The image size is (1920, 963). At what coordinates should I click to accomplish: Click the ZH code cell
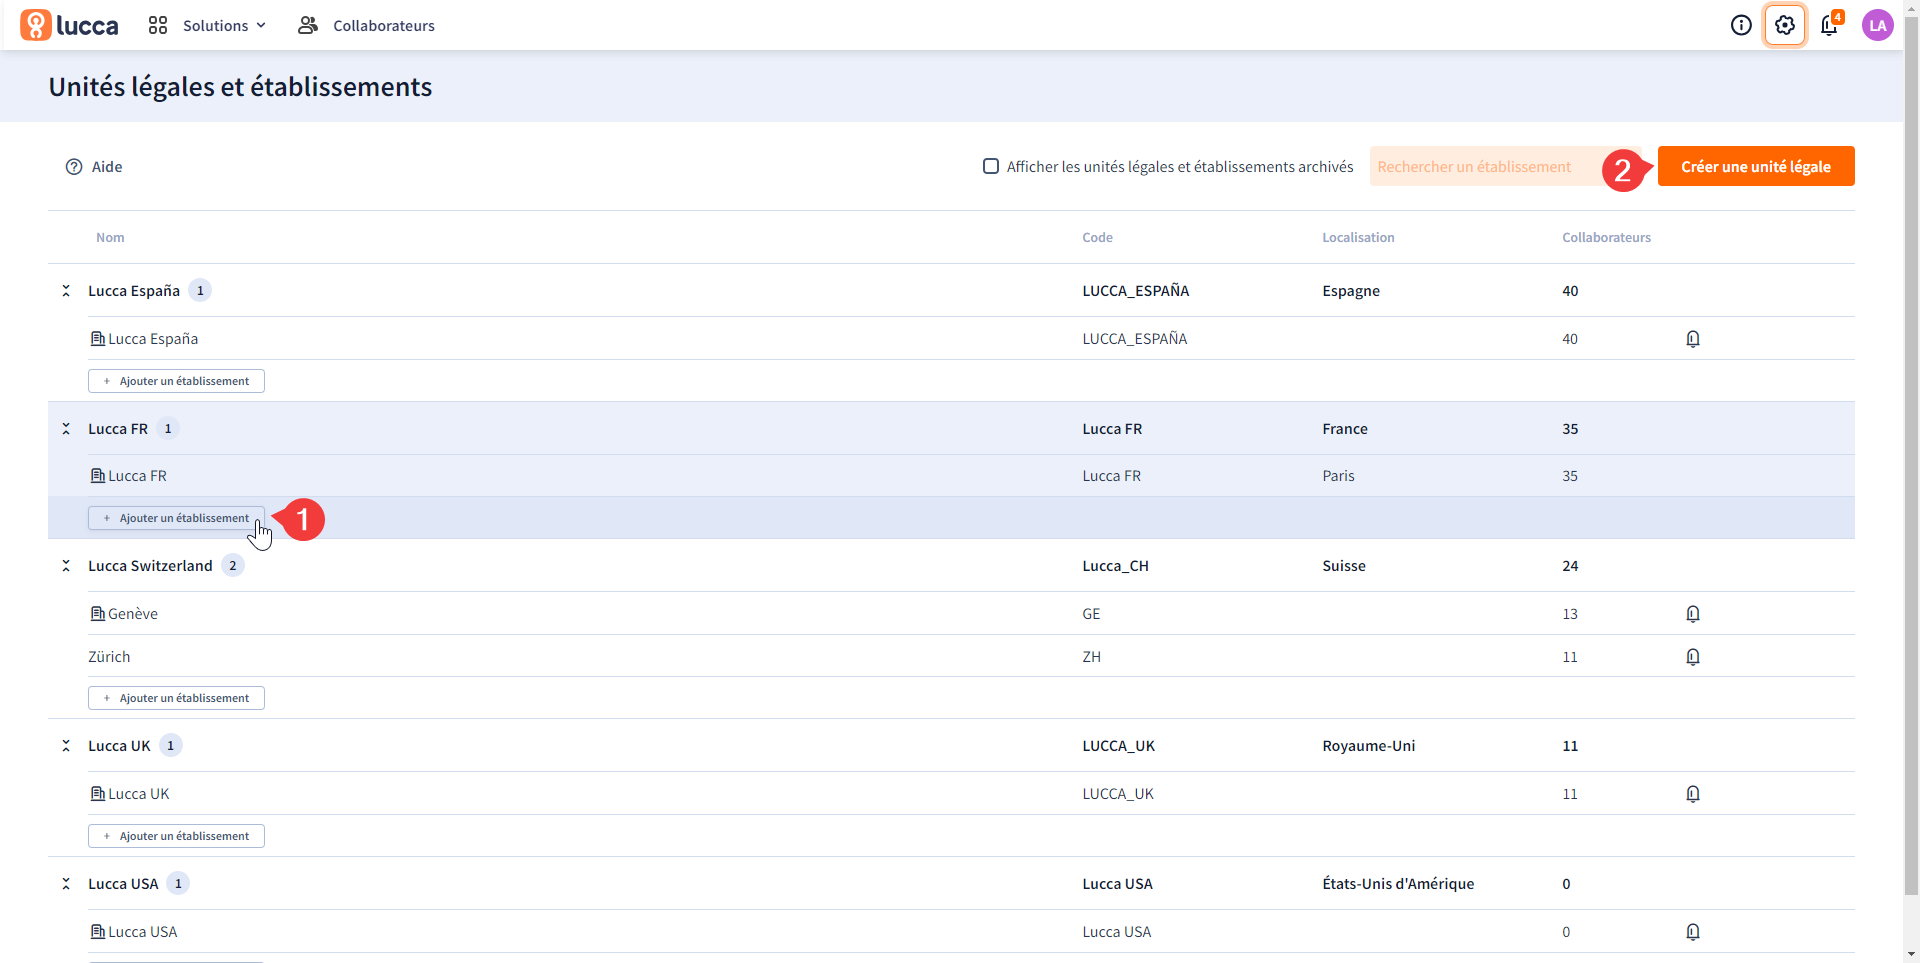click(x=1091, y=657)
